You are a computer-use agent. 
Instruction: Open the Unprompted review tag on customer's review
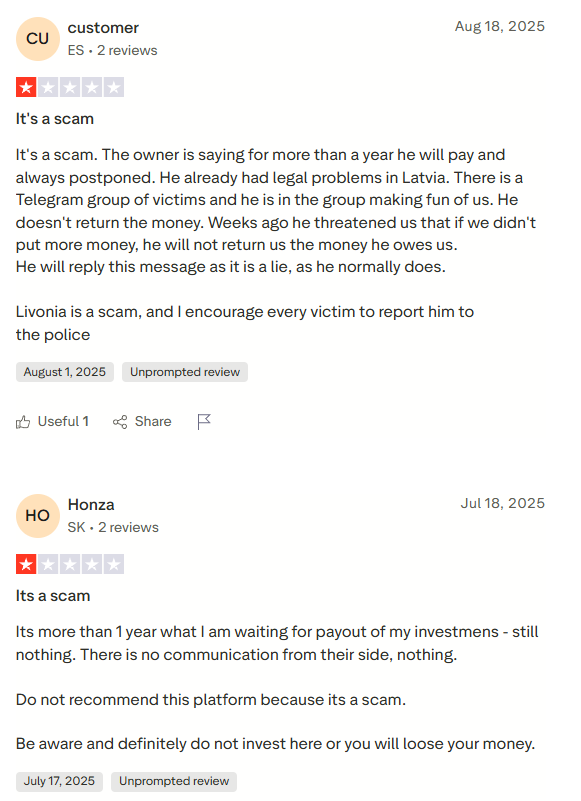[185, 372]
